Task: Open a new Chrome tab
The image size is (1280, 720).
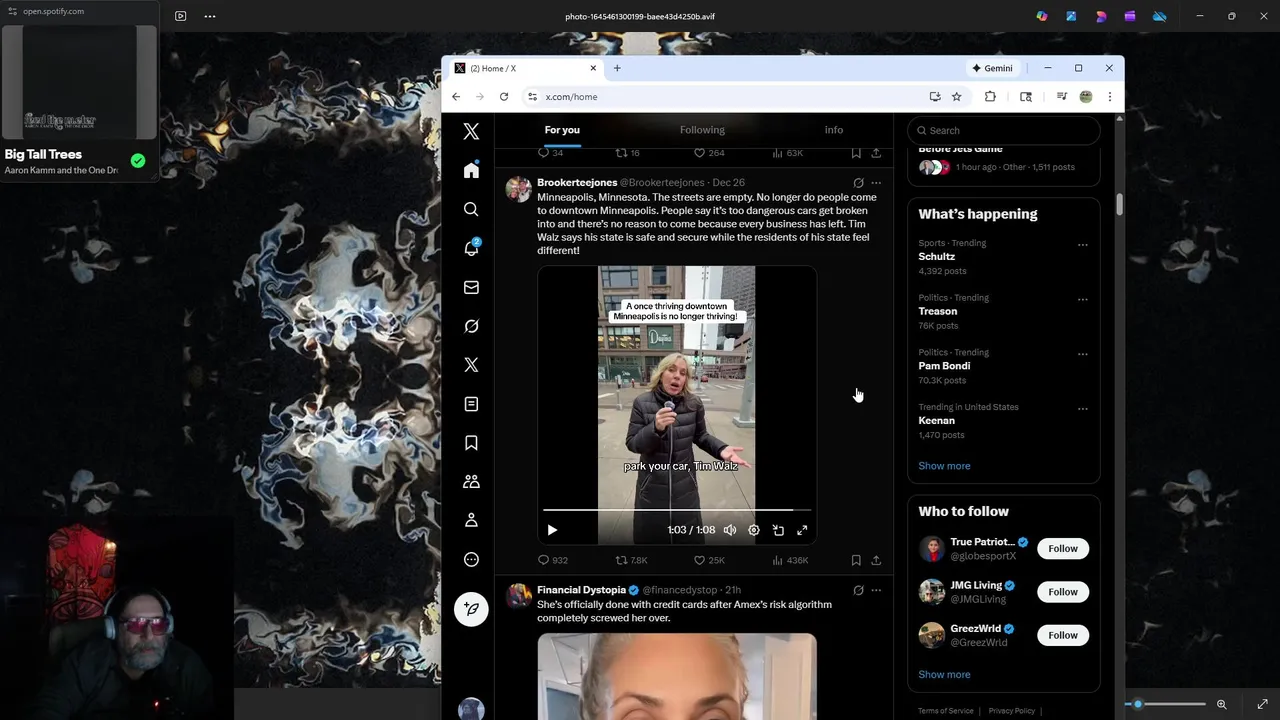Action: [617, 68]
